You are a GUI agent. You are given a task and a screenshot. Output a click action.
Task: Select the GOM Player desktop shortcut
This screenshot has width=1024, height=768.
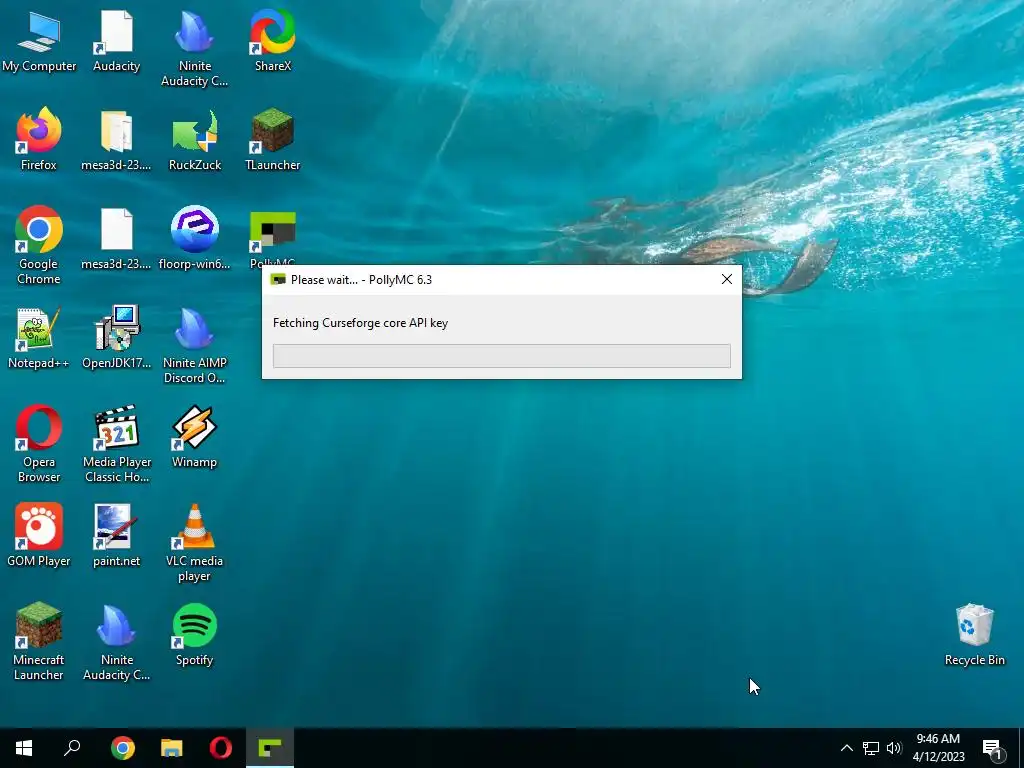tap(39, 536)
